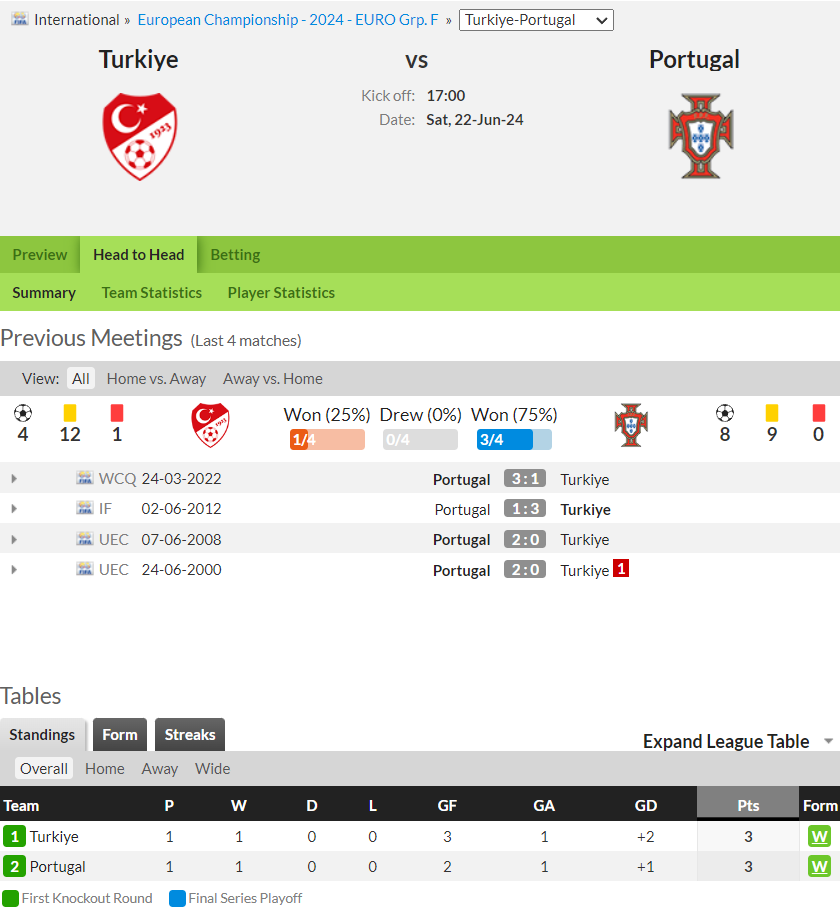The width and height of the screenshot is (840, 917).
Task: Select the Overall standings filter
Action: click(x=44, y=768)
